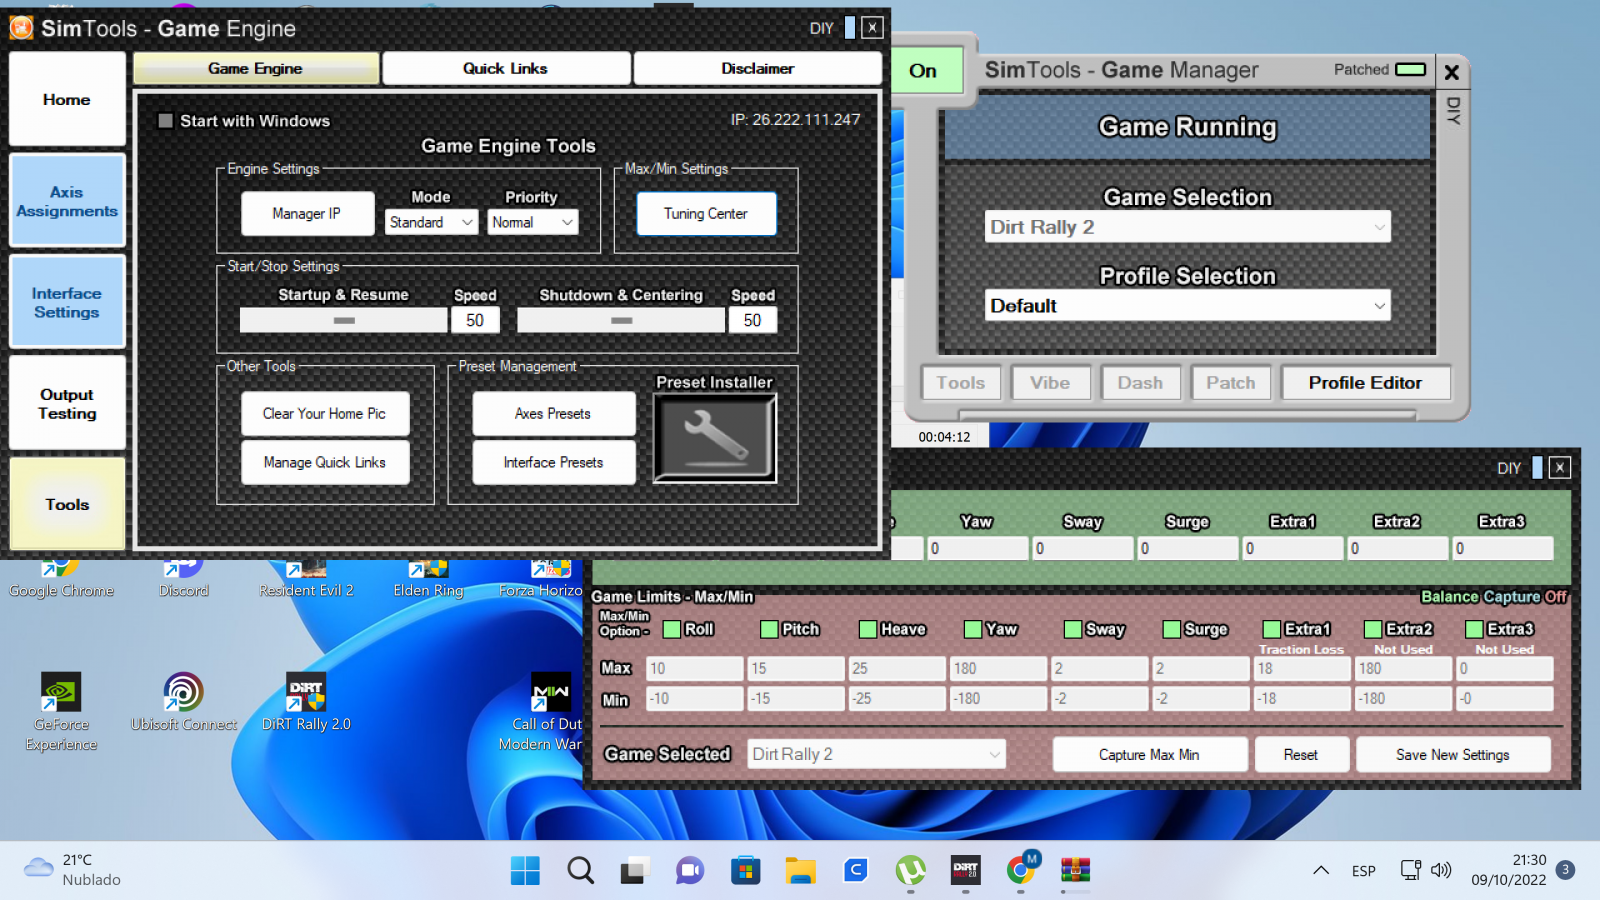Enable Start with Windows checkbox
The width and height of the screenshot is (1600, 900).
point(166,120)
